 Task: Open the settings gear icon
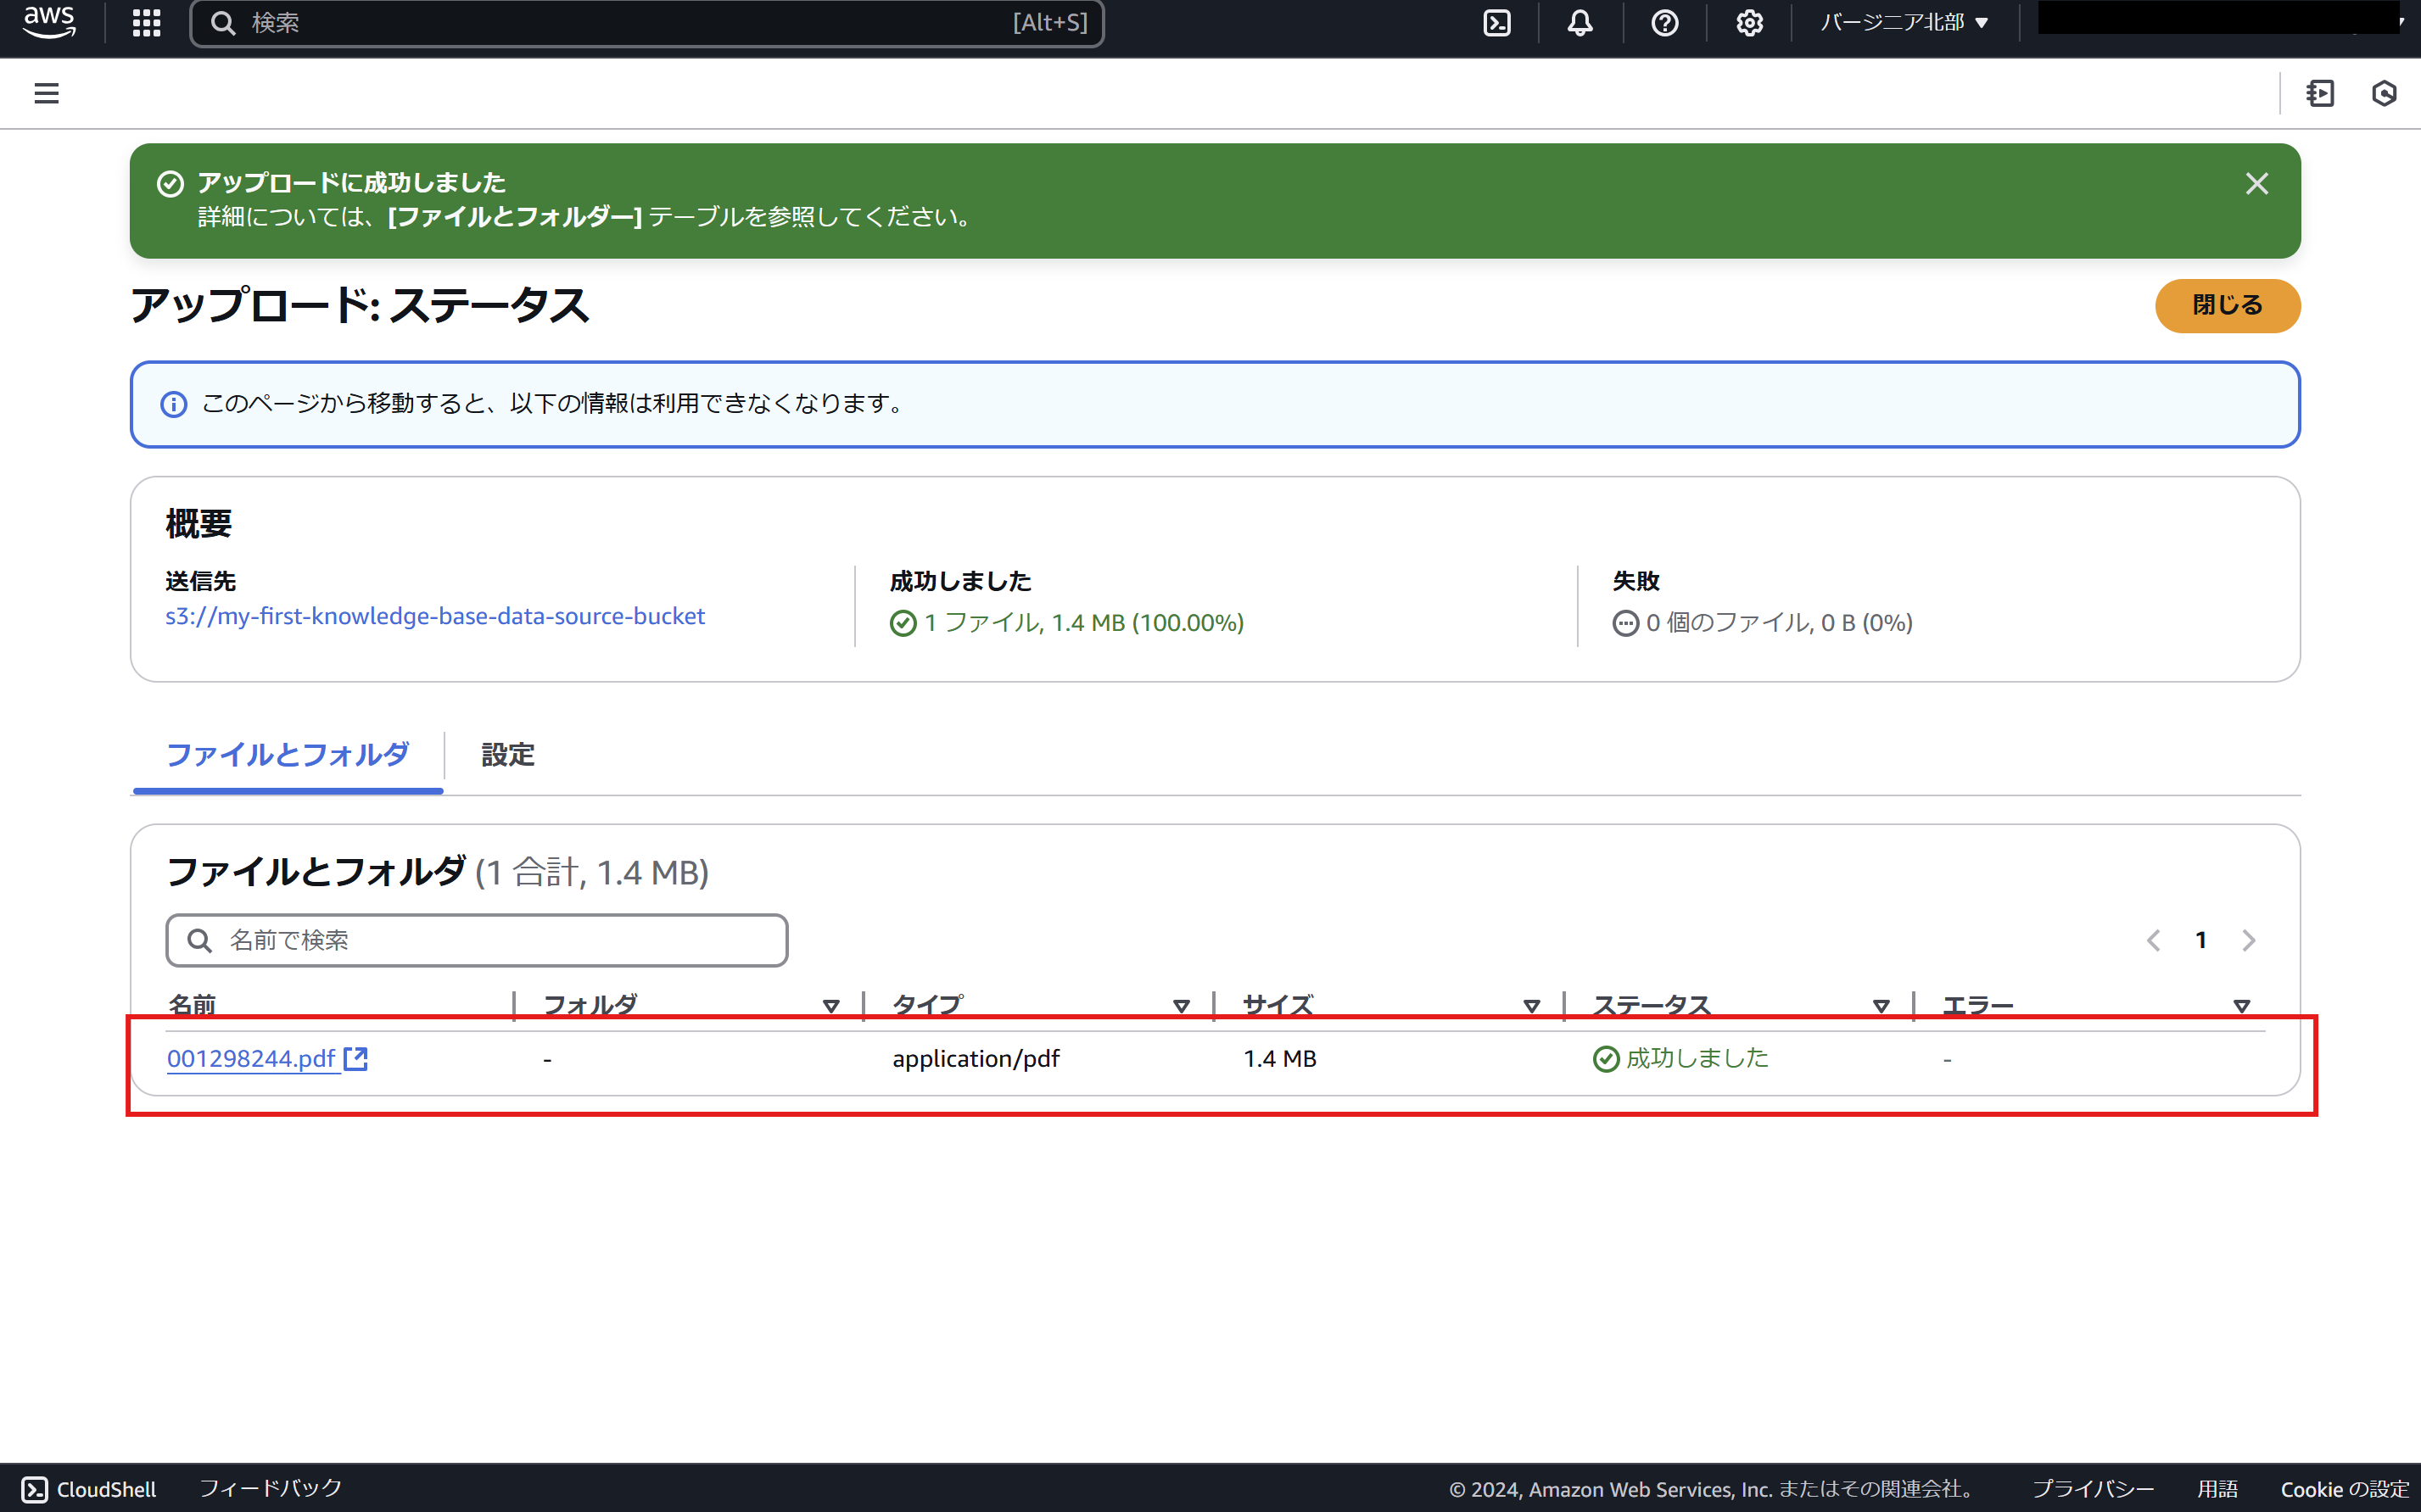[1749, 23]
